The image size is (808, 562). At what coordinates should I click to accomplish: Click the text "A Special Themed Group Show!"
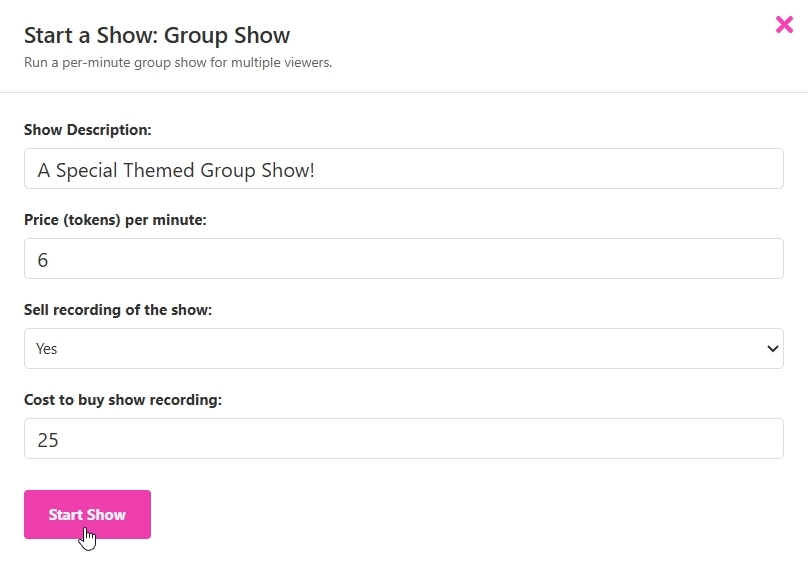(x=176, y=170)
